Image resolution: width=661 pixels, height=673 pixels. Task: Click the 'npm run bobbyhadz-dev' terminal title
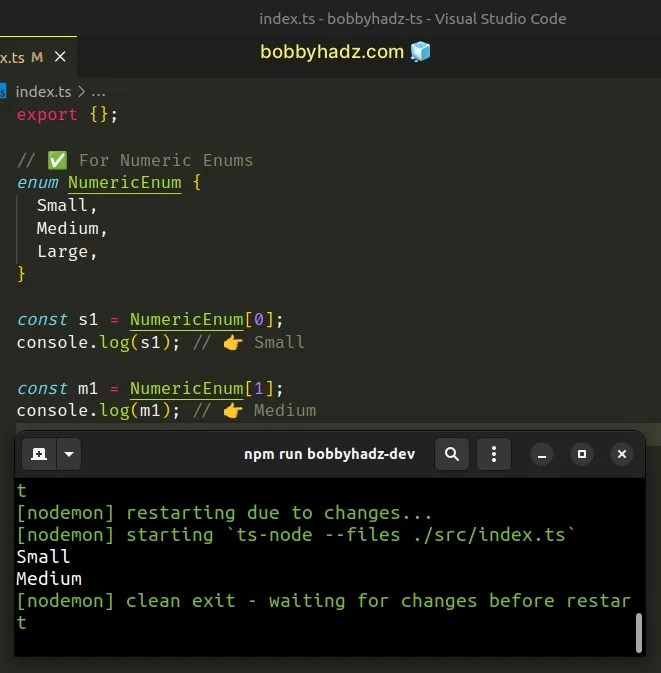(x=330, y=454)
